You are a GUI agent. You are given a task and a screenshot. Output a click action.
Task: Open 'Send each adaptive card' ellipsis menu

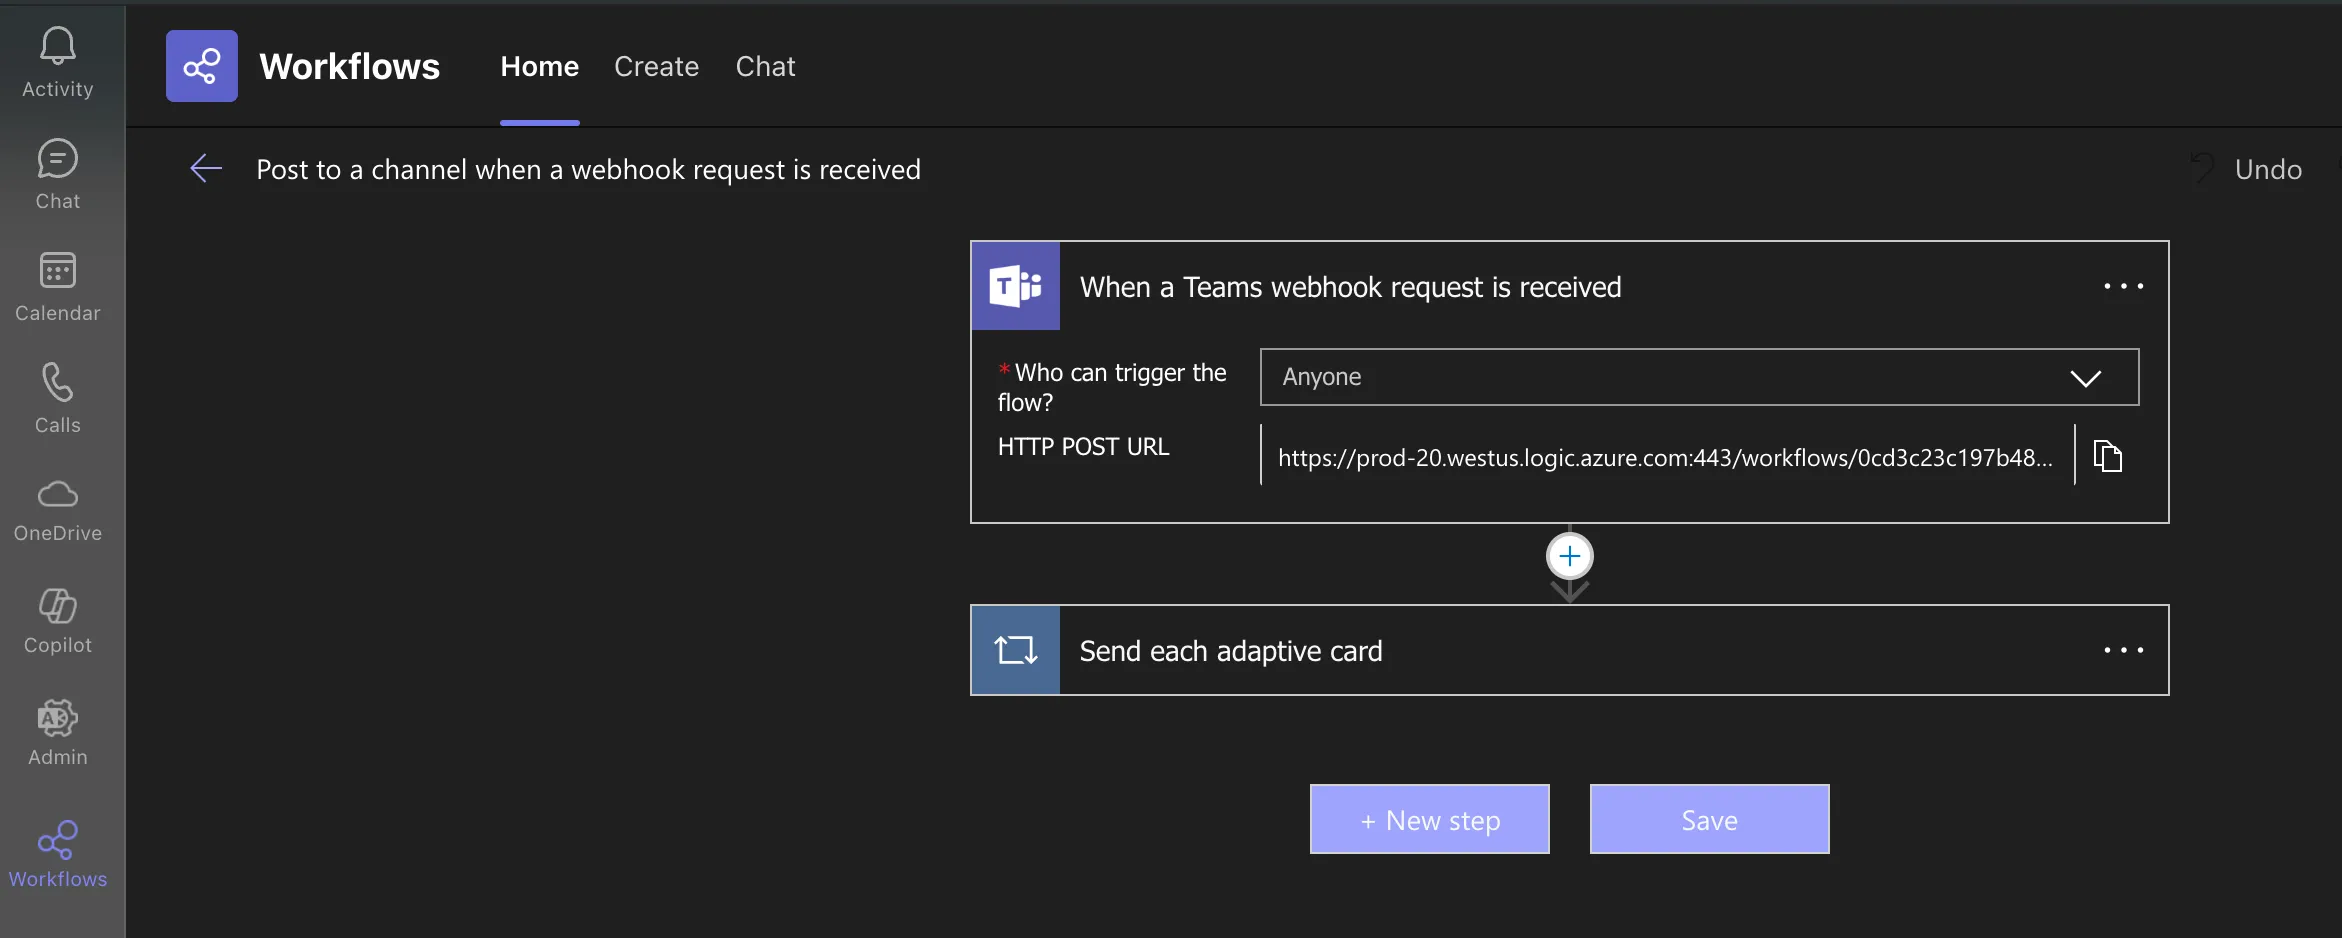pyautogui.click(x=2123, y=650)
